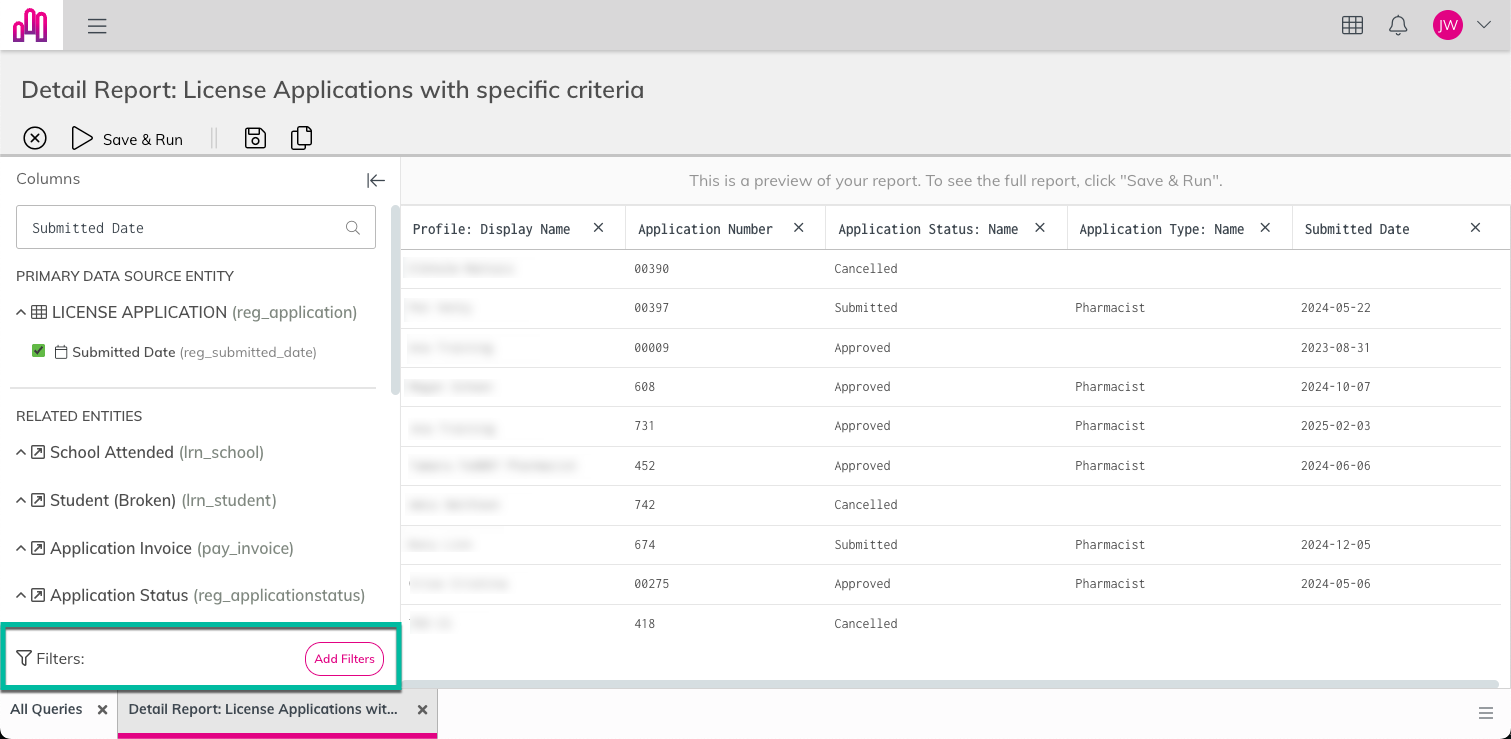Click Application Status: Name header
Screen dimensions: 1511x739
point(928,229)
